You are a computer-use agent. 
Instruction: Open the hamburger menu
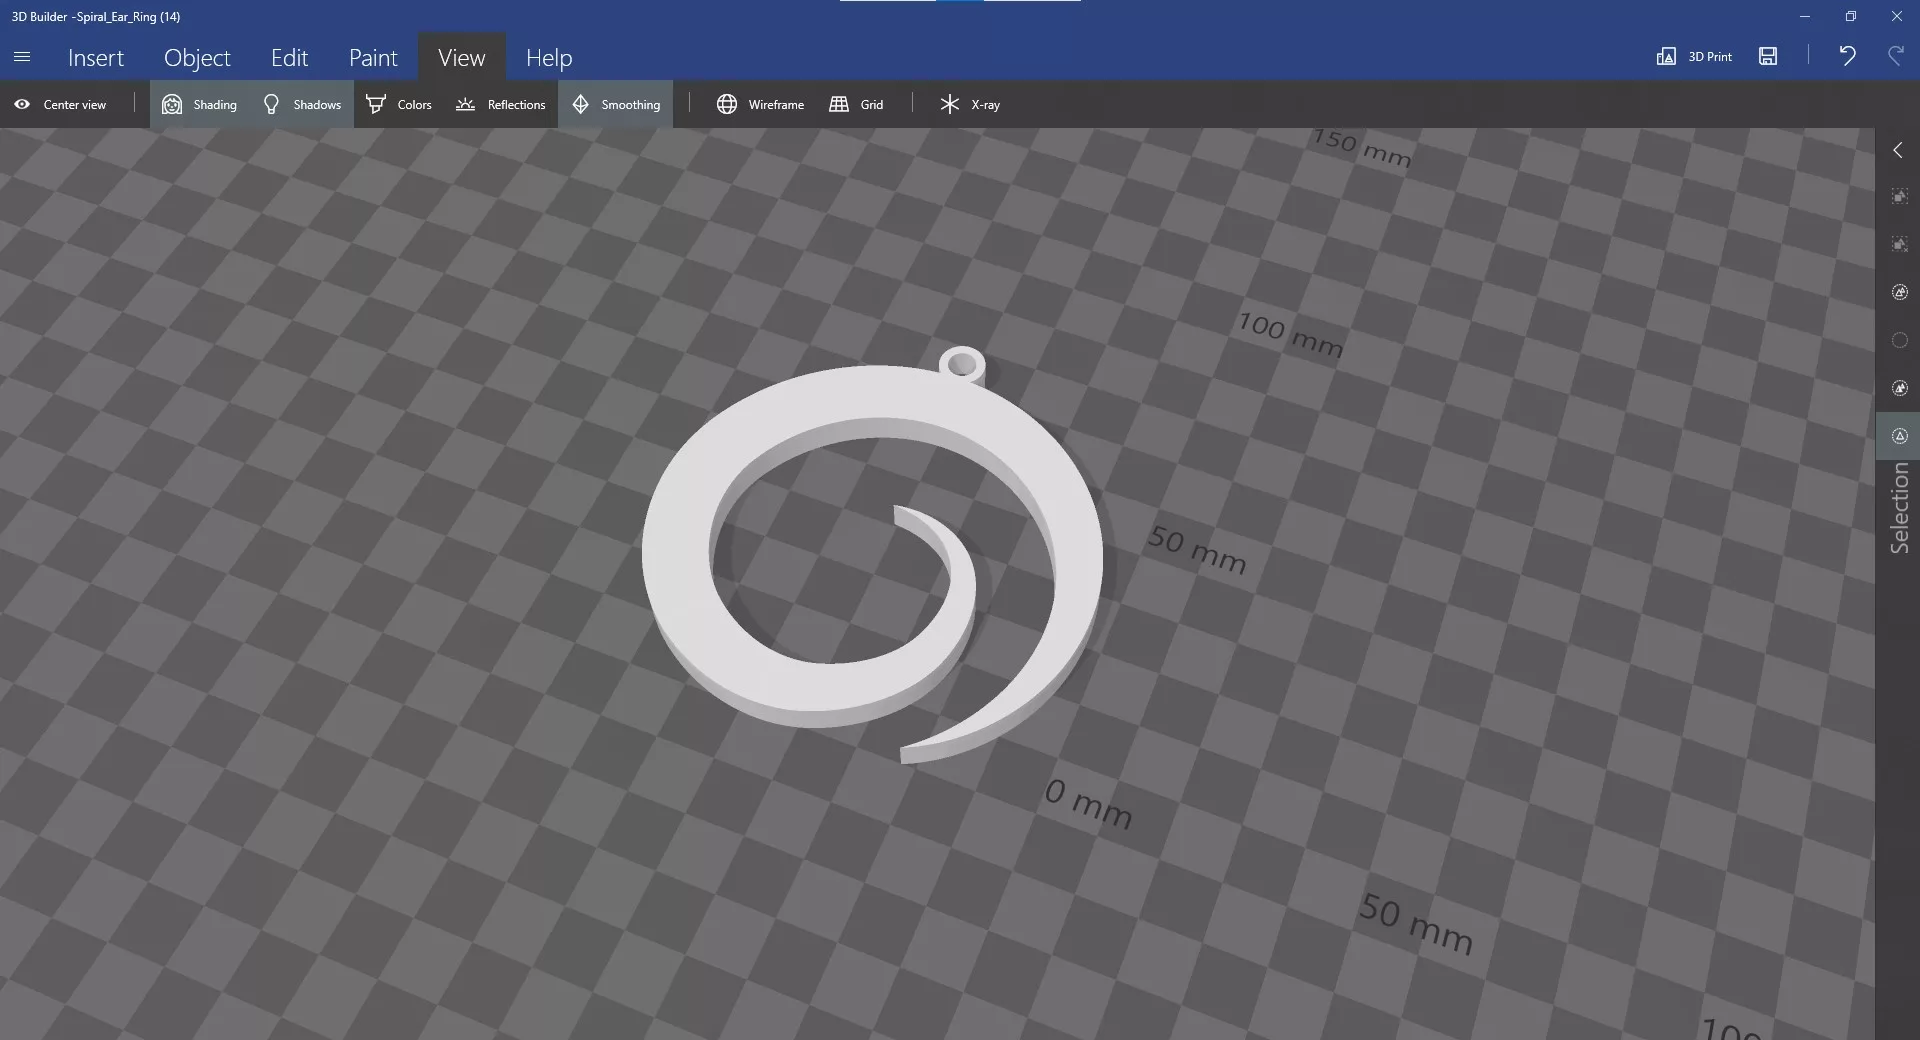pos(22,57)
